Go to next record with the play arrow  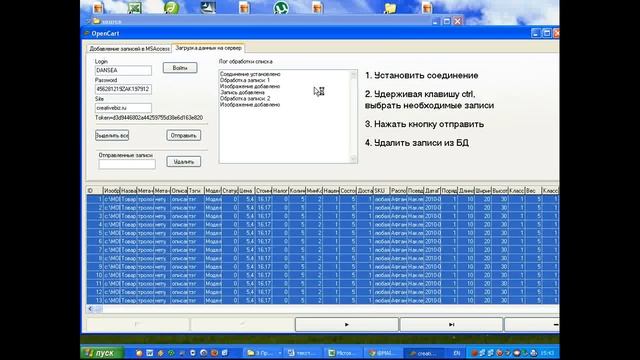pos(347,324)
